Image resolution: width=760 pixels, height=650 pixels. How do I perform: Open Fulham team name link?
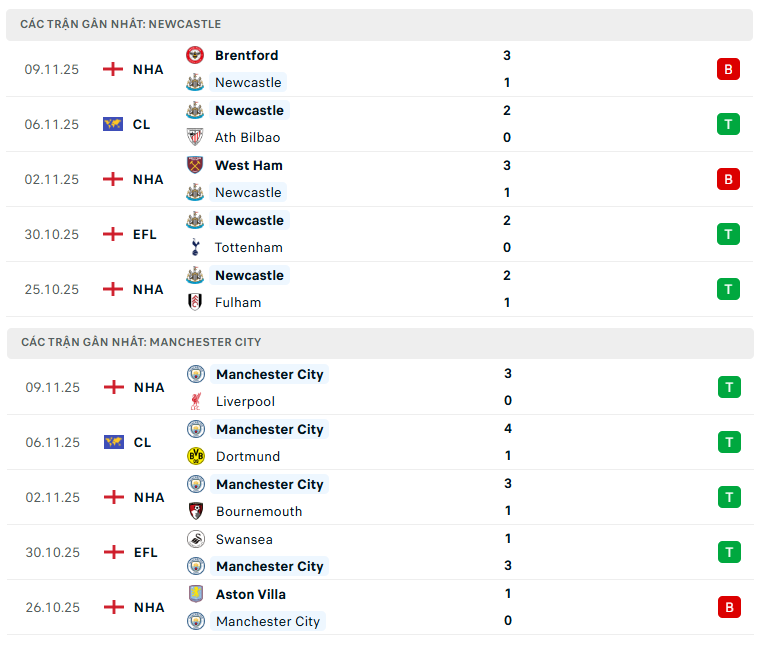tap(238, 302)
